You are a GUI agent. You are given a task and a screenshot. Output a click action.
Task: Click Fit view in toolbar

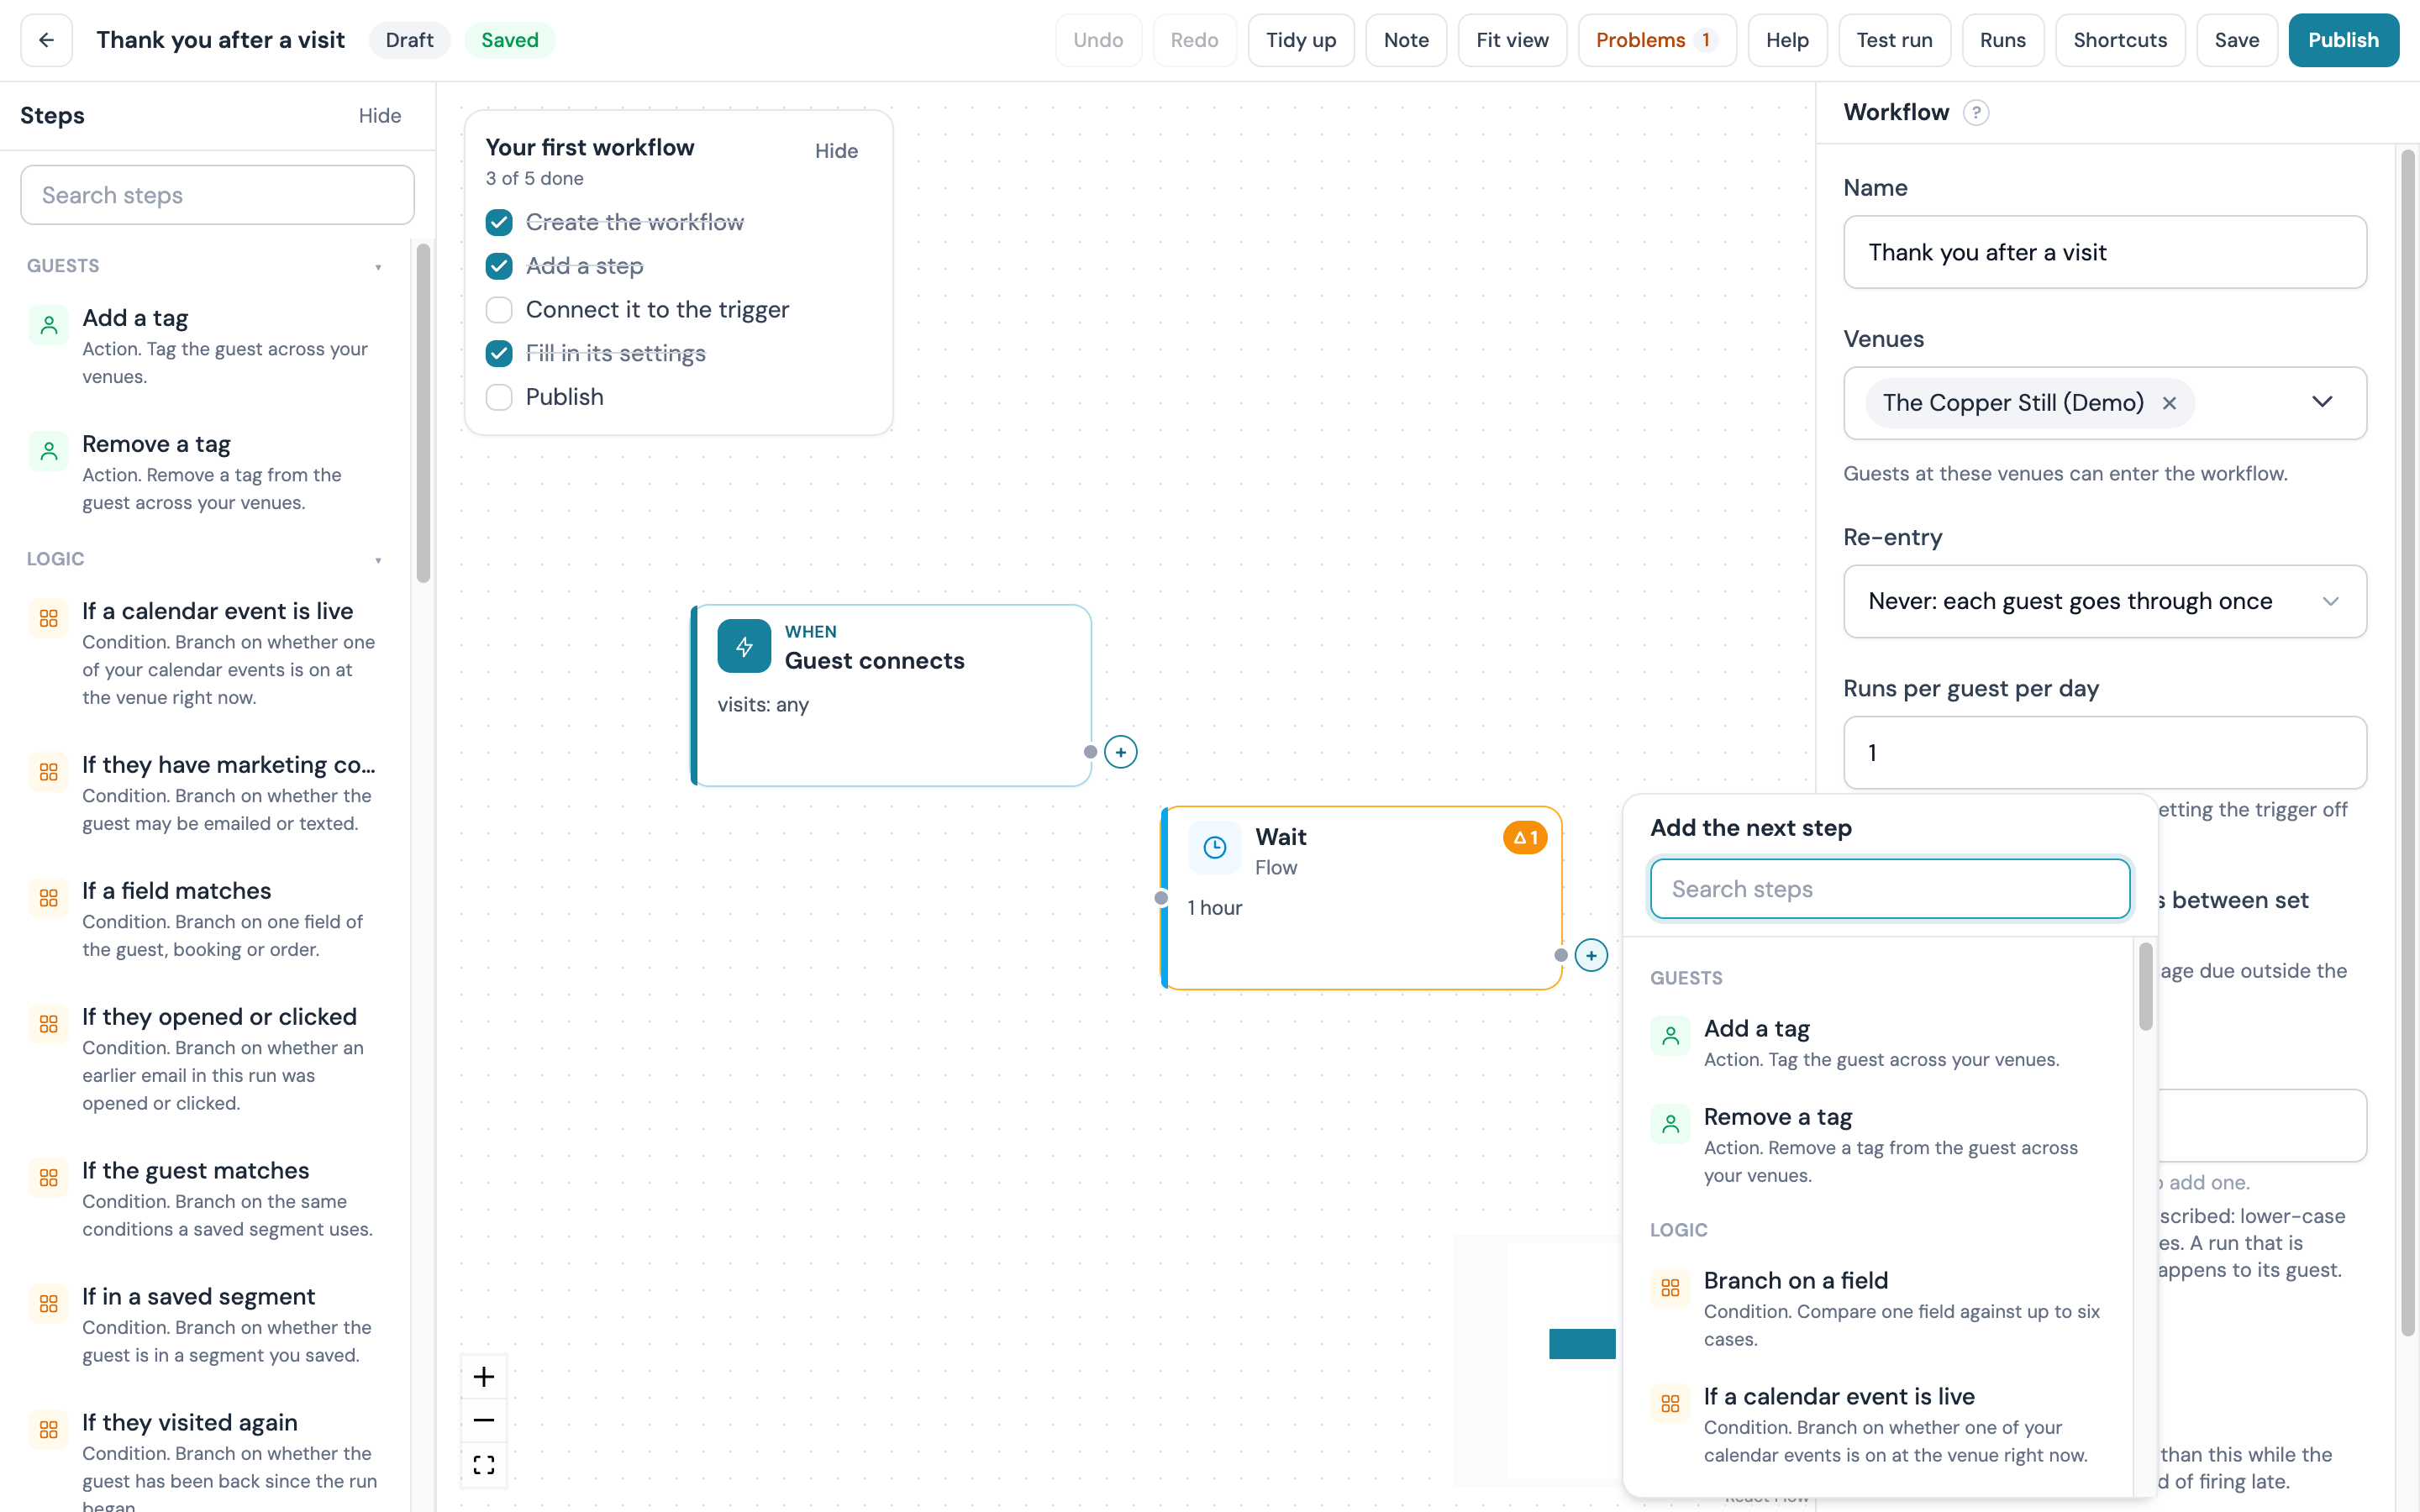pyautogui.click(x=1511, y=40)
